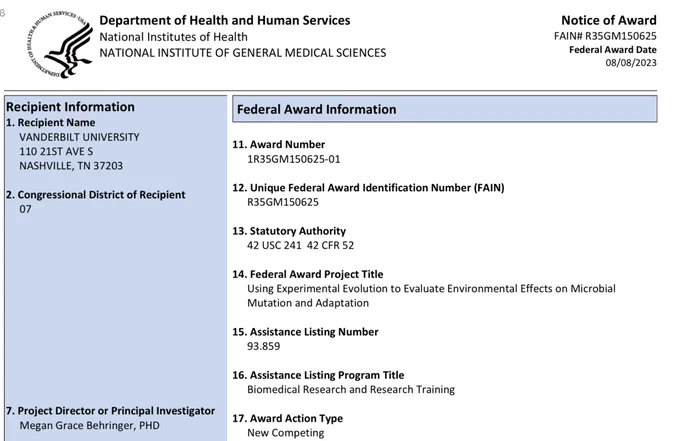Image resolution: width=680 pixels, height=441 pixels.
Task: Click the HHS eagle logo
Action: point(60,45)
